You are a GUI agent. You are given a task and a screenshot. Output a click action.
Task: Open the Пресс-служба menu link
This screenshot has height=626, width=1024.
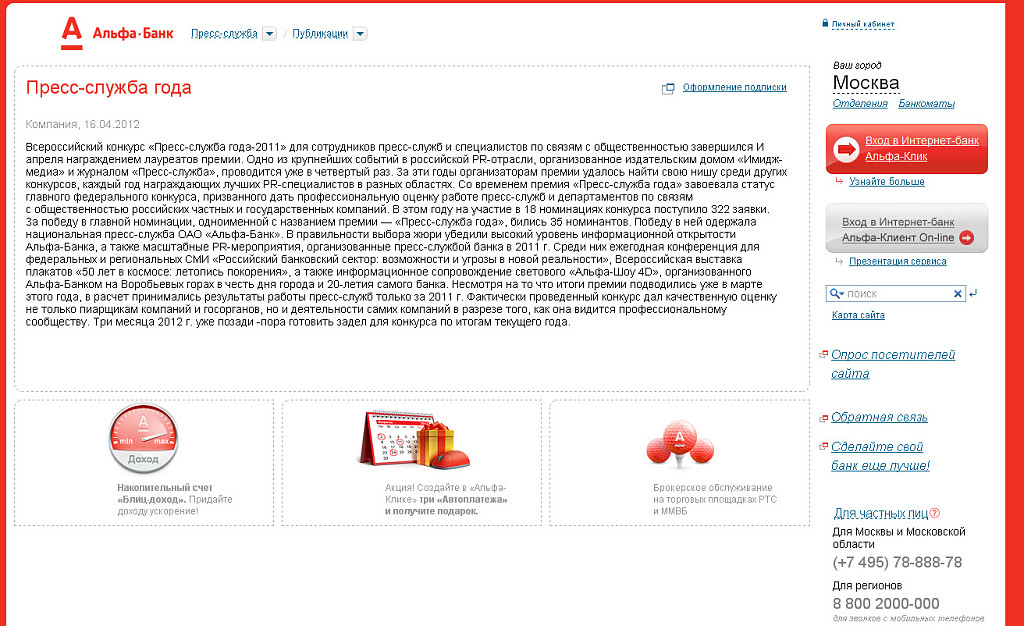[x=224, y=34]
